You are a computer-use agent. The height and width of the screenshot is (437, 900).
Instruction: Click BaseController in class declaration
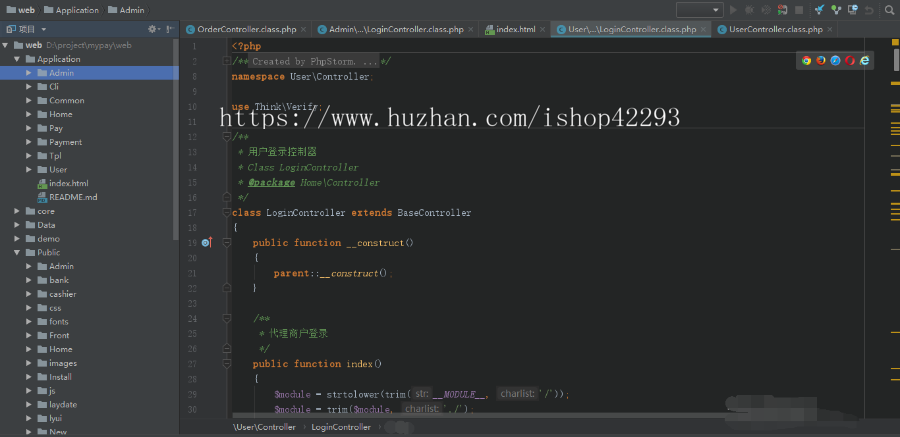coord(434,213)
